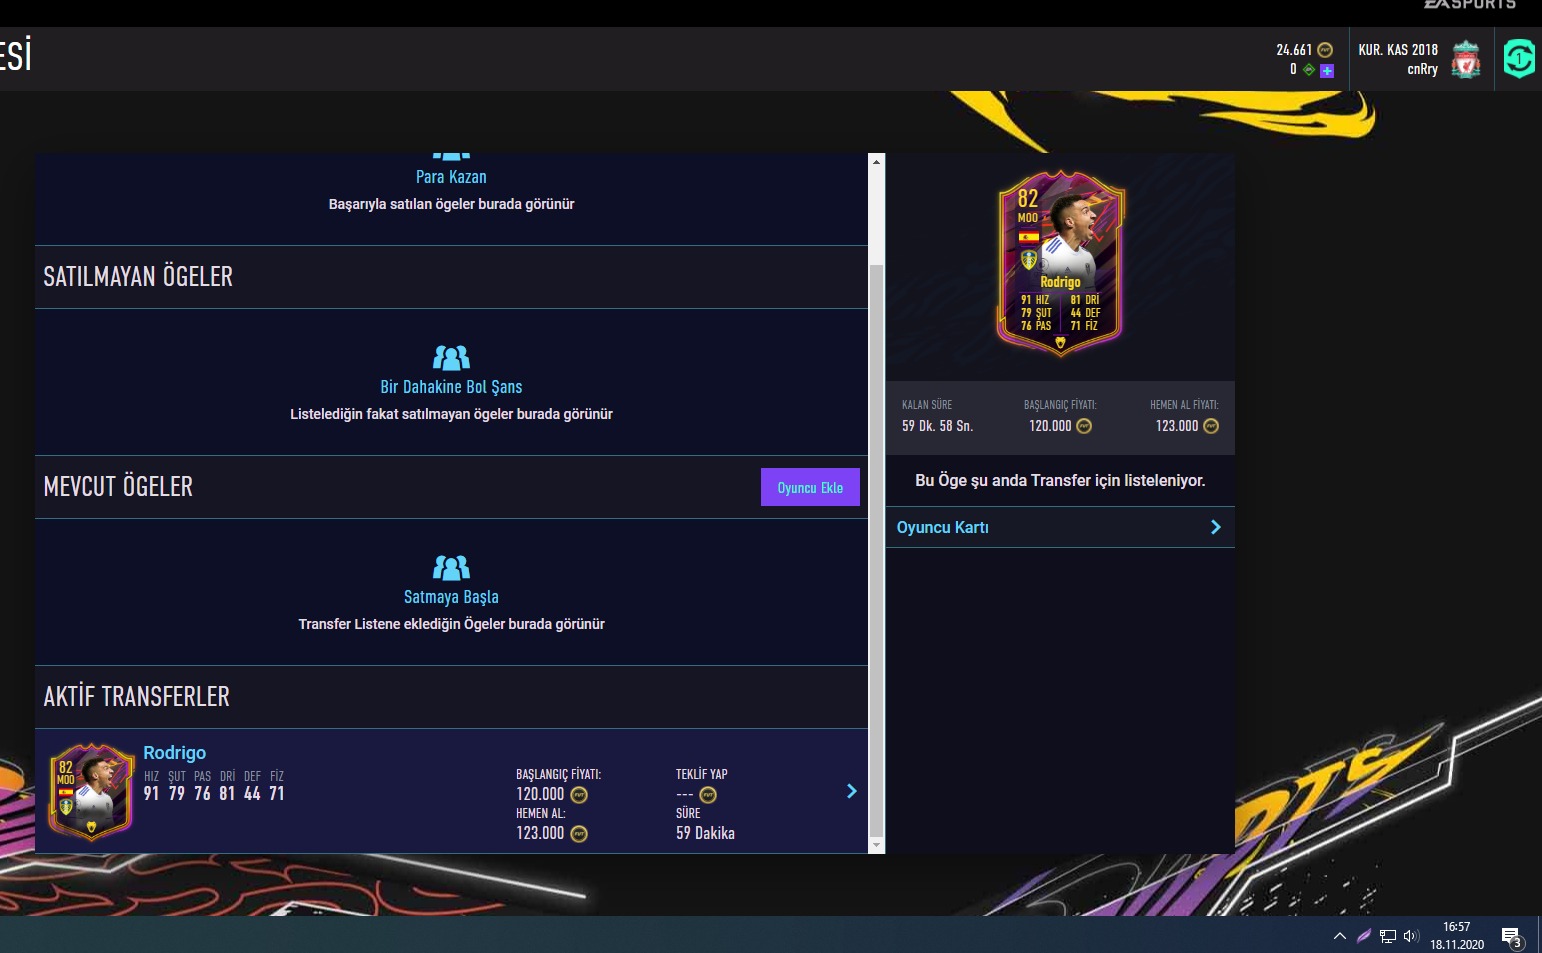Click the green FIFA points diamond icon
Screen dimensions: 1542x953
tap(1309, 70)
